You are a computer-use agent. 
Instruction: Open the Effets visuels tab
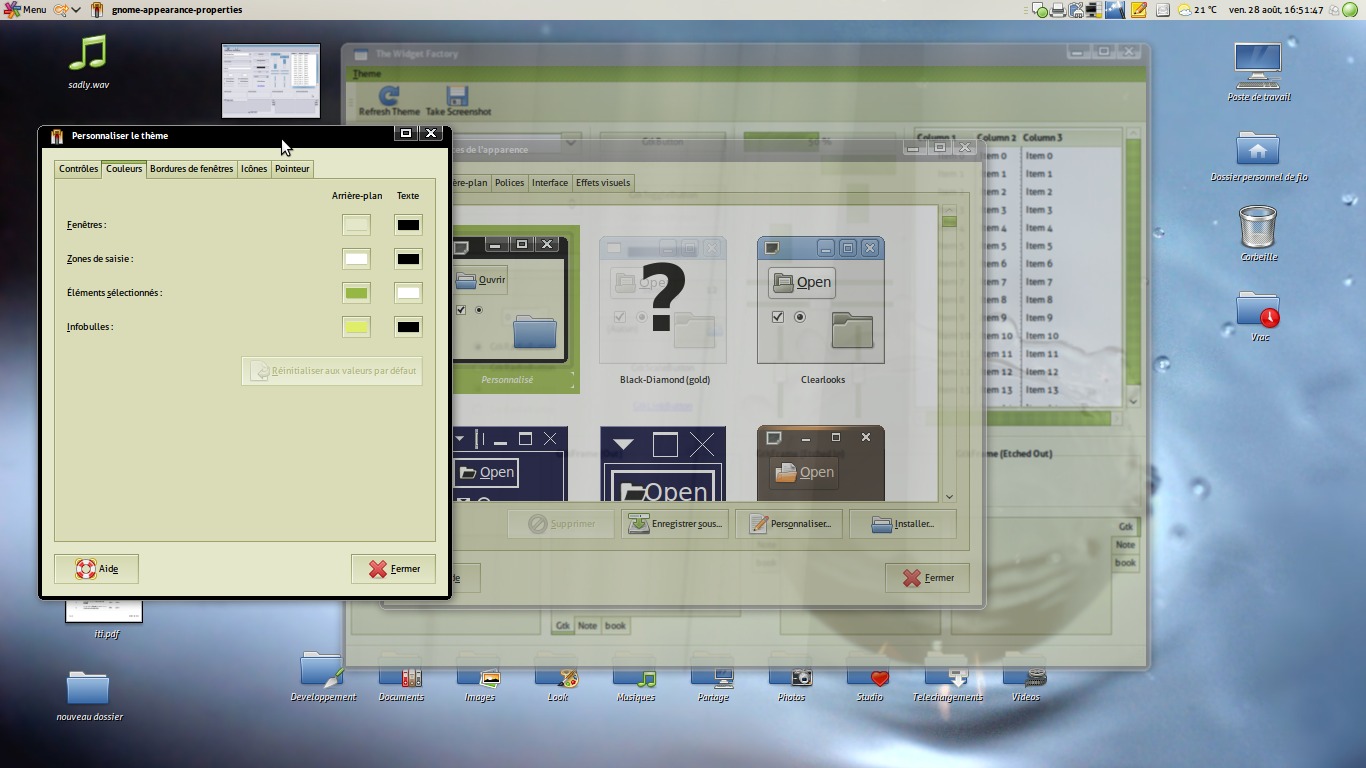[x=603, y=183]
